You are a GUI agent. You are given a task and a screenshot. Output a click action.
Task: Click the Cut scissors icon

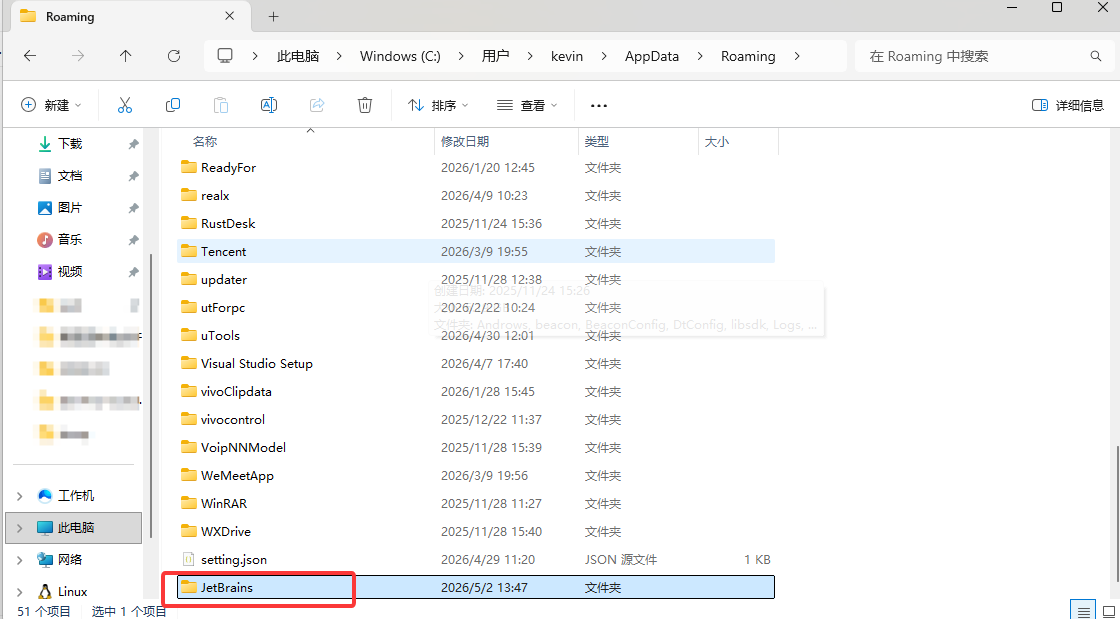pos(125,106)
